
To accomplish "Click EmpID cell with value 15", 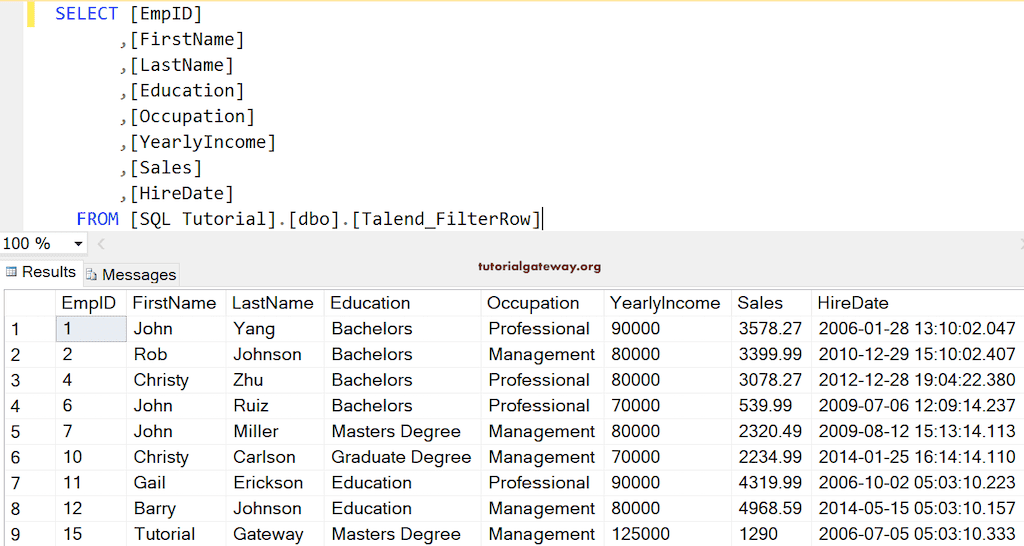I will [x=91, y=534].
